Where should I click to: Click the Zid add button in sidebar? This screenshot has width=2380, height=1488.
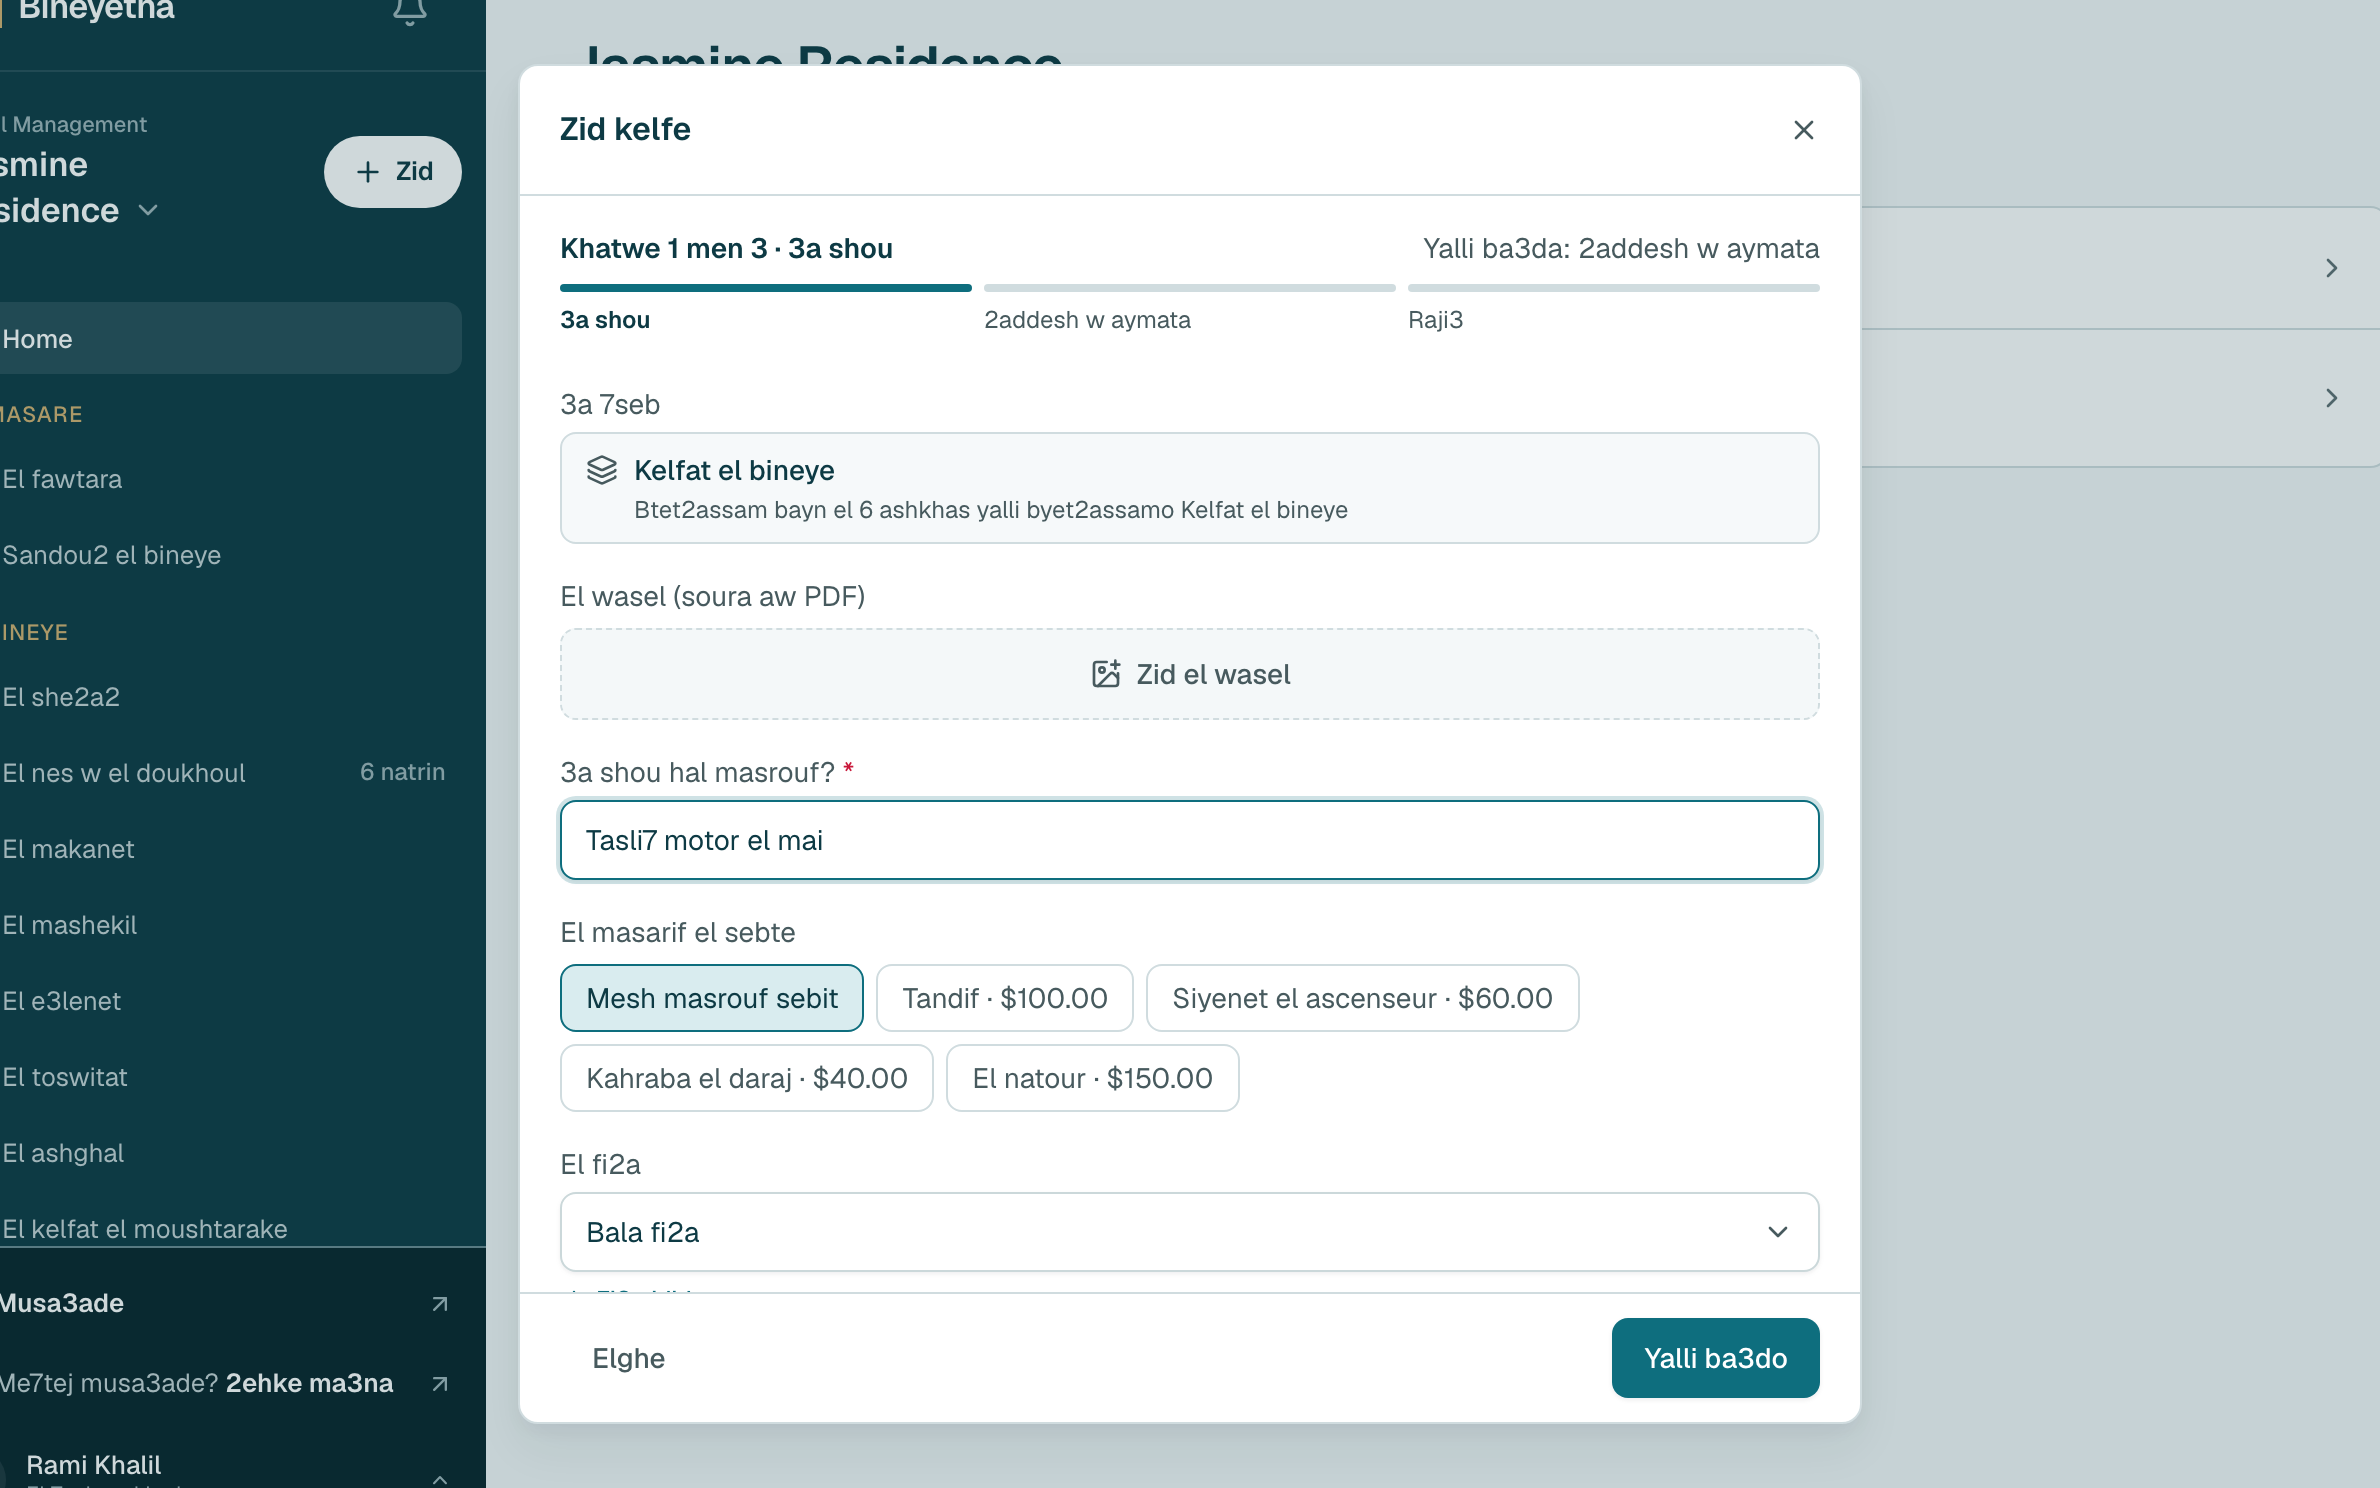coord(393,172)
